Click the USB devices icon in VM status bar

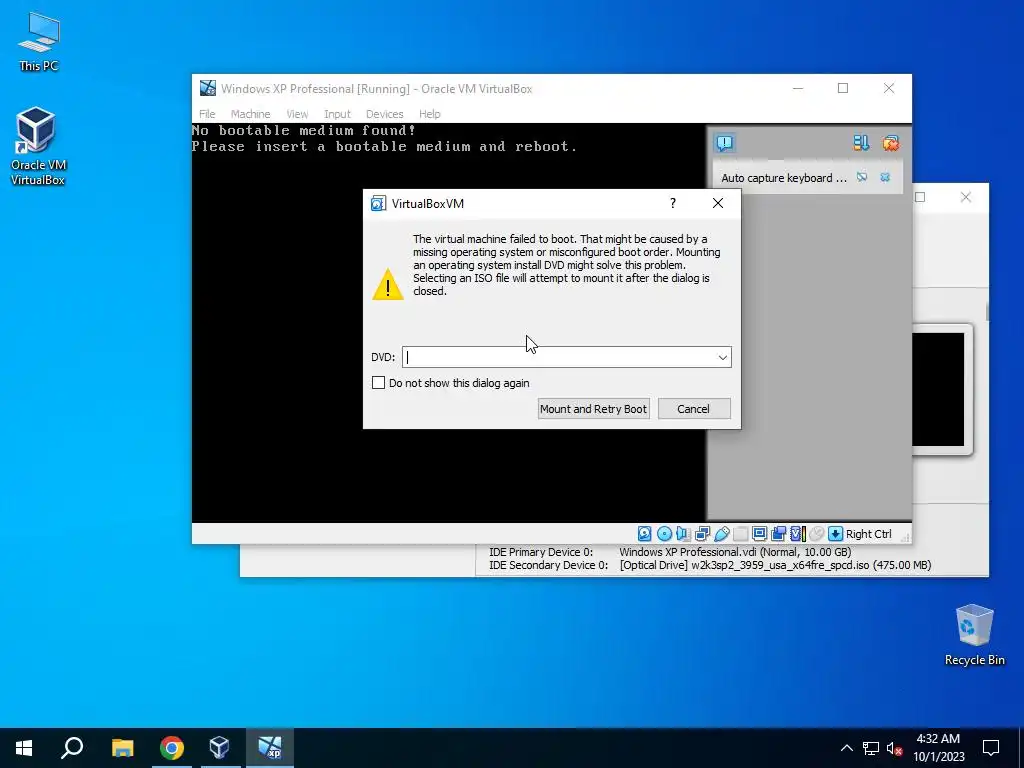pos(722,534)
